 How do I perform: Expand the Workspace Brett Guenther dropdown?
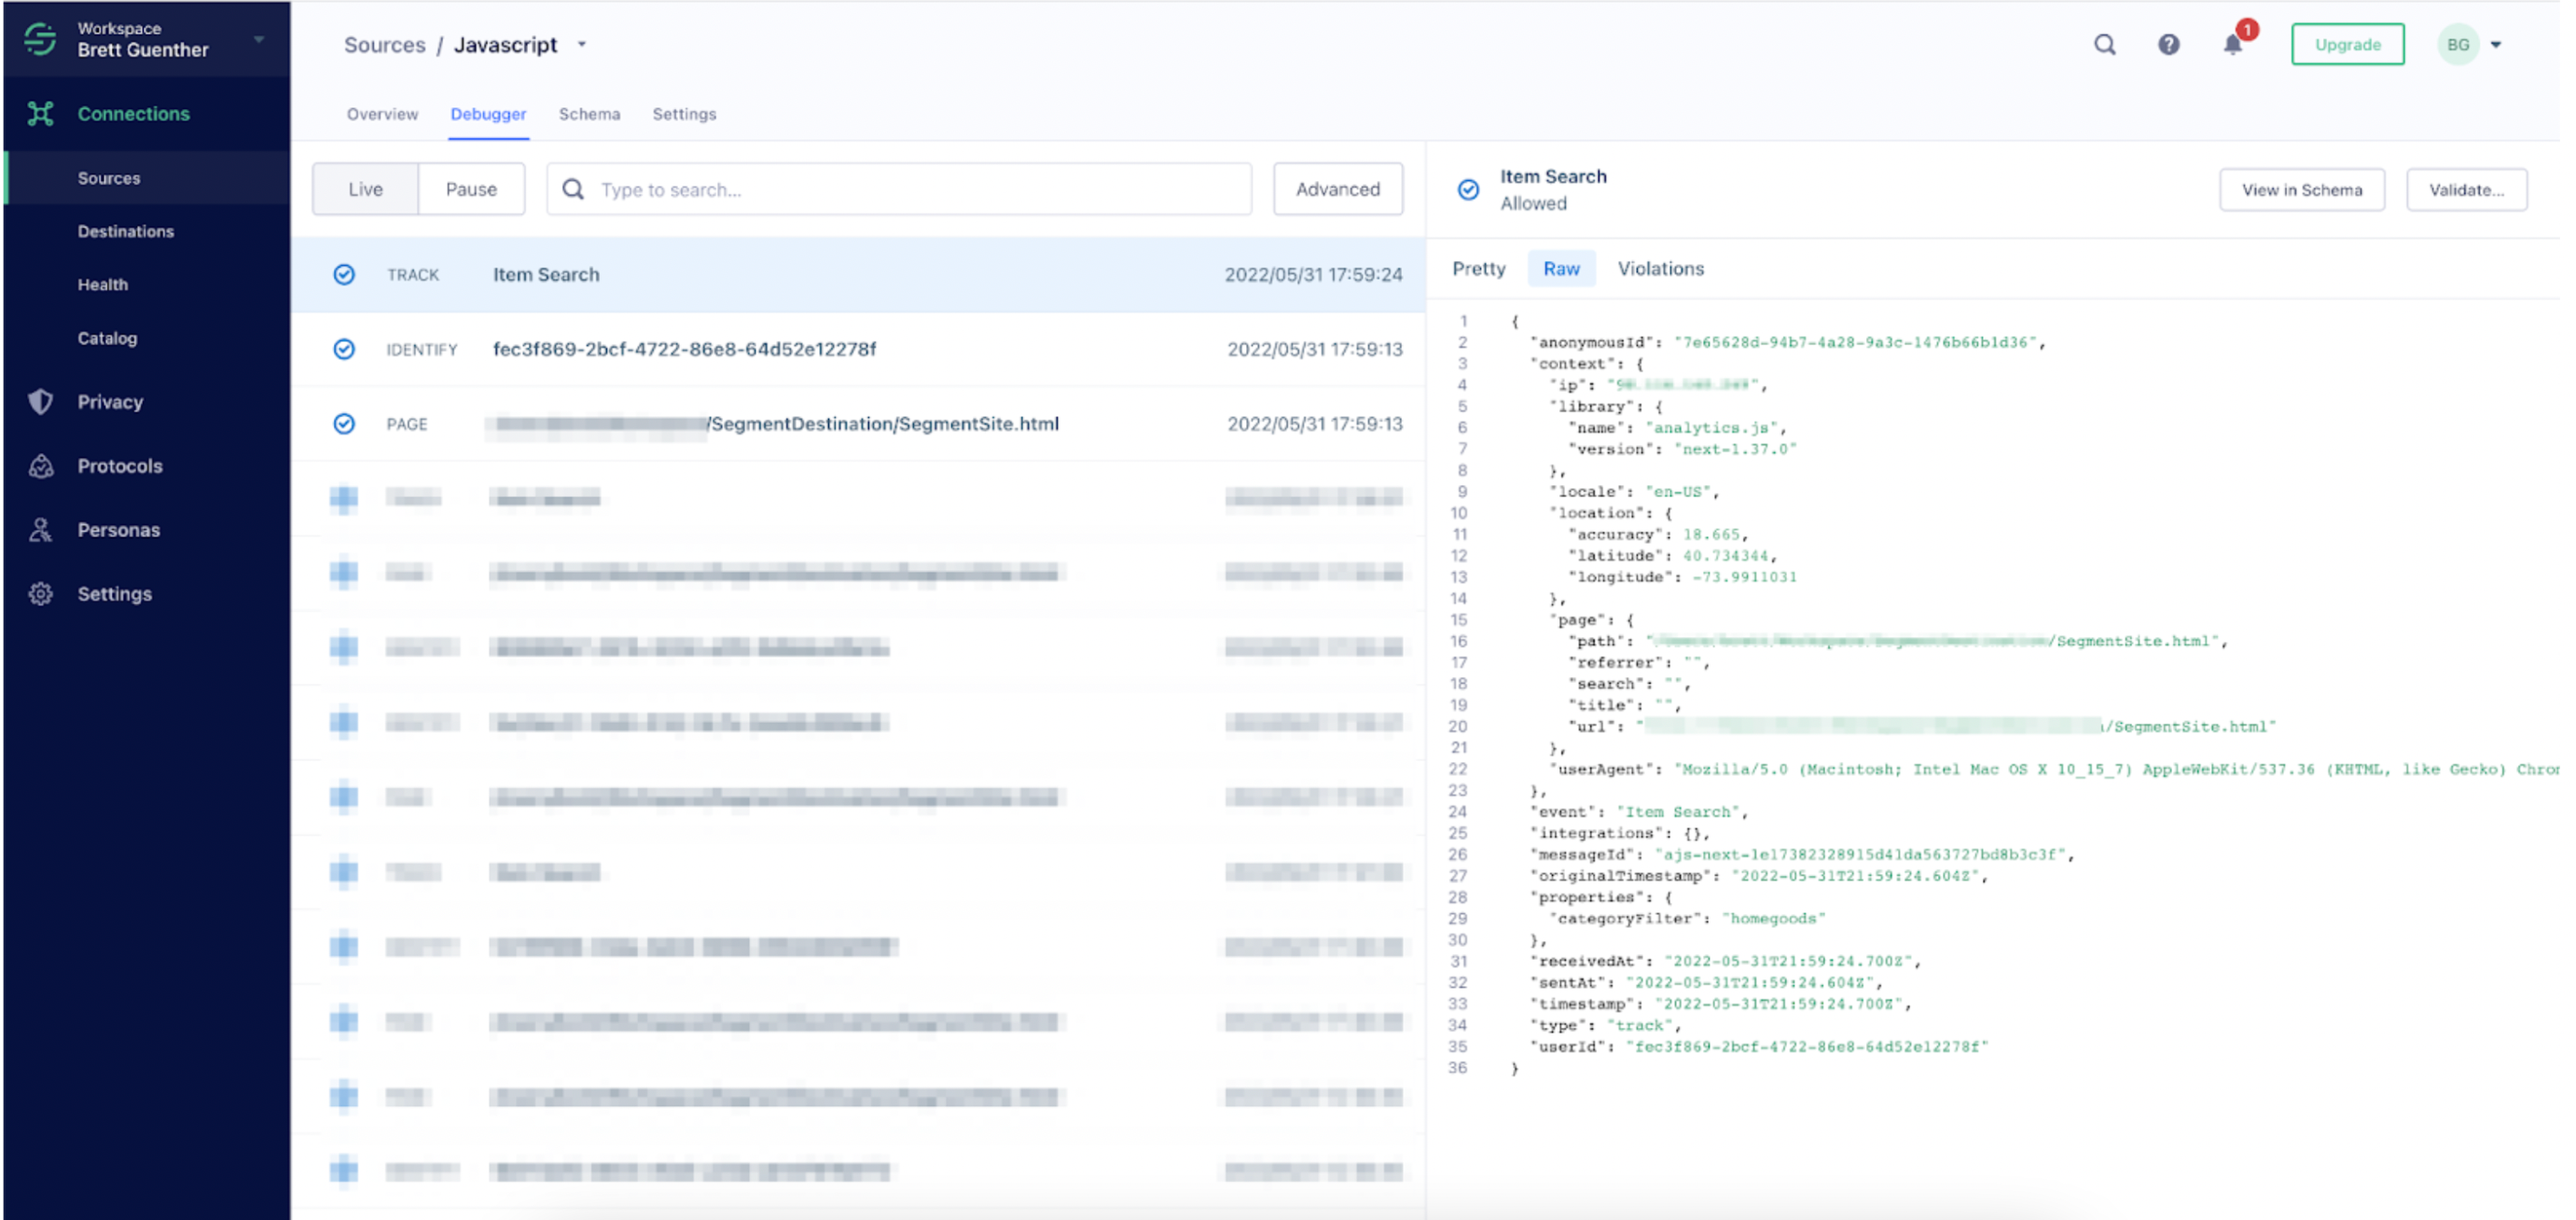pyautogui.click(x=259, y=40)
